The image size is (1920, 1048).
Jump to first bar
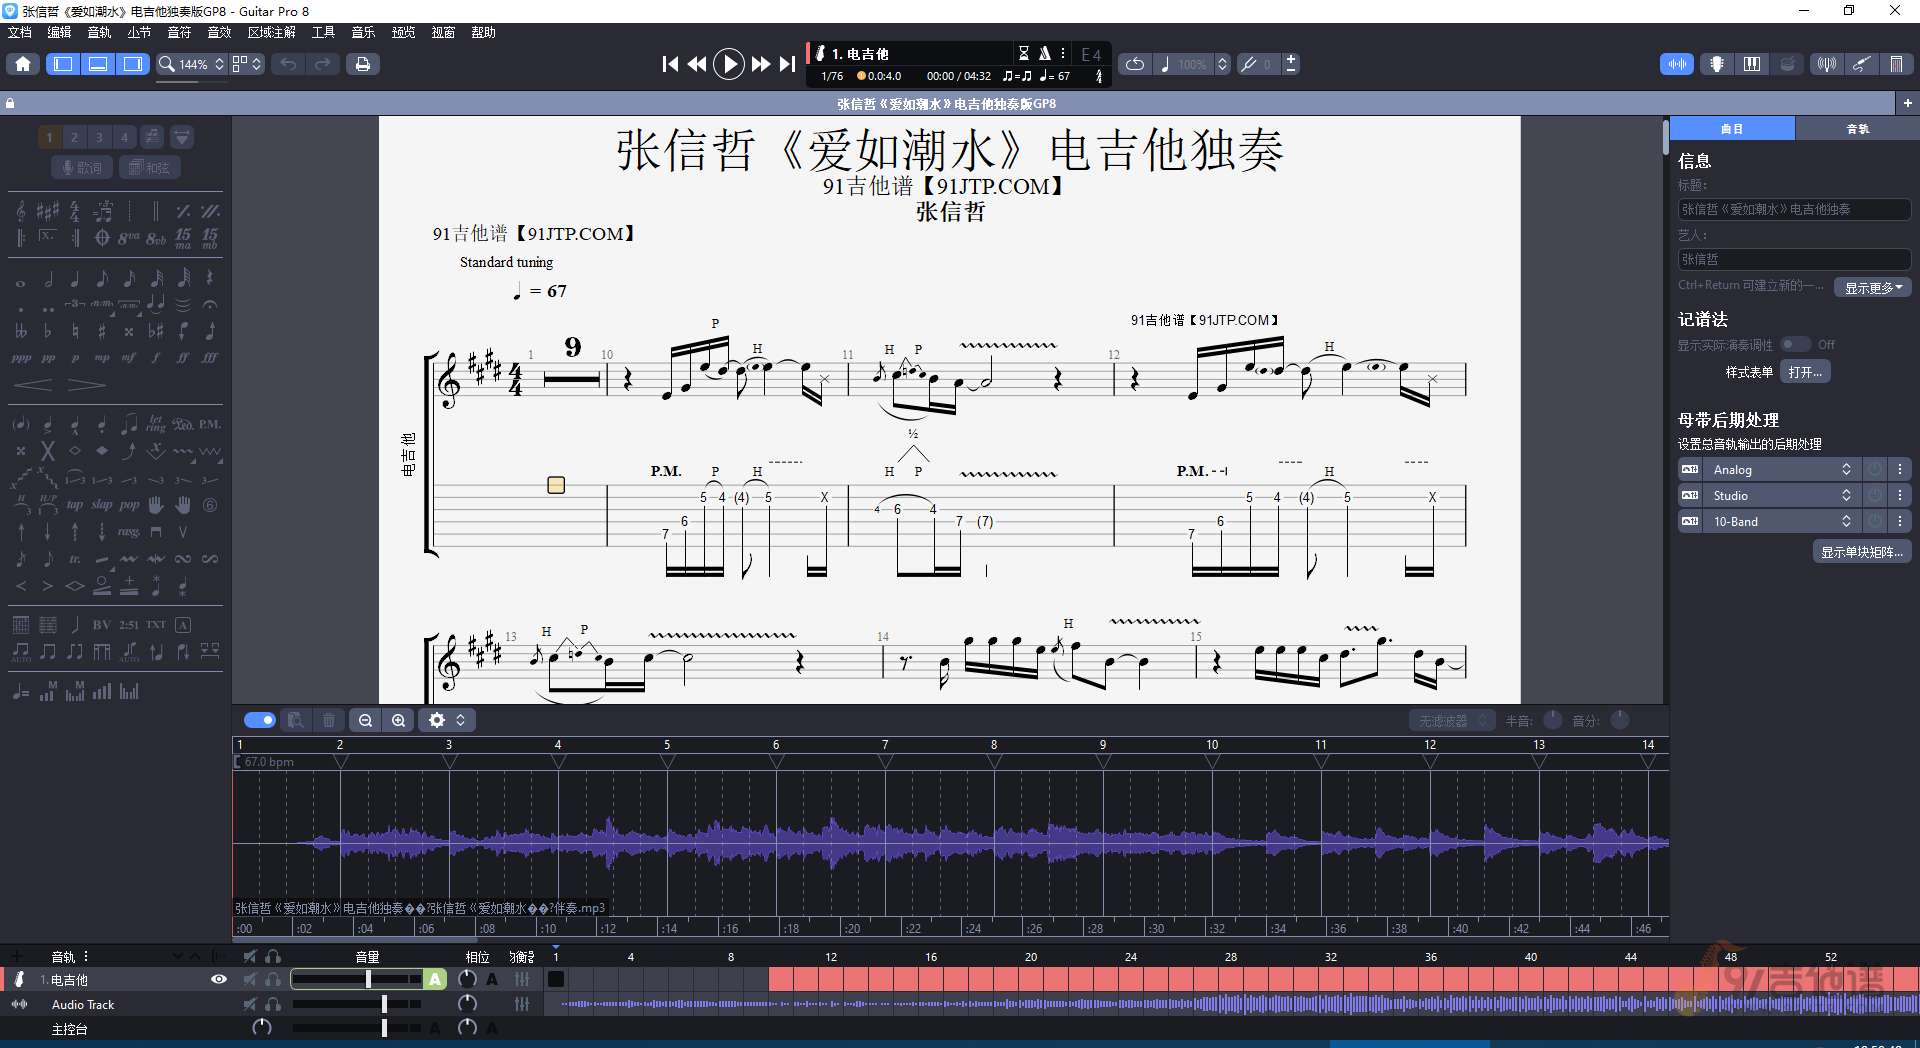coord(670,64)
